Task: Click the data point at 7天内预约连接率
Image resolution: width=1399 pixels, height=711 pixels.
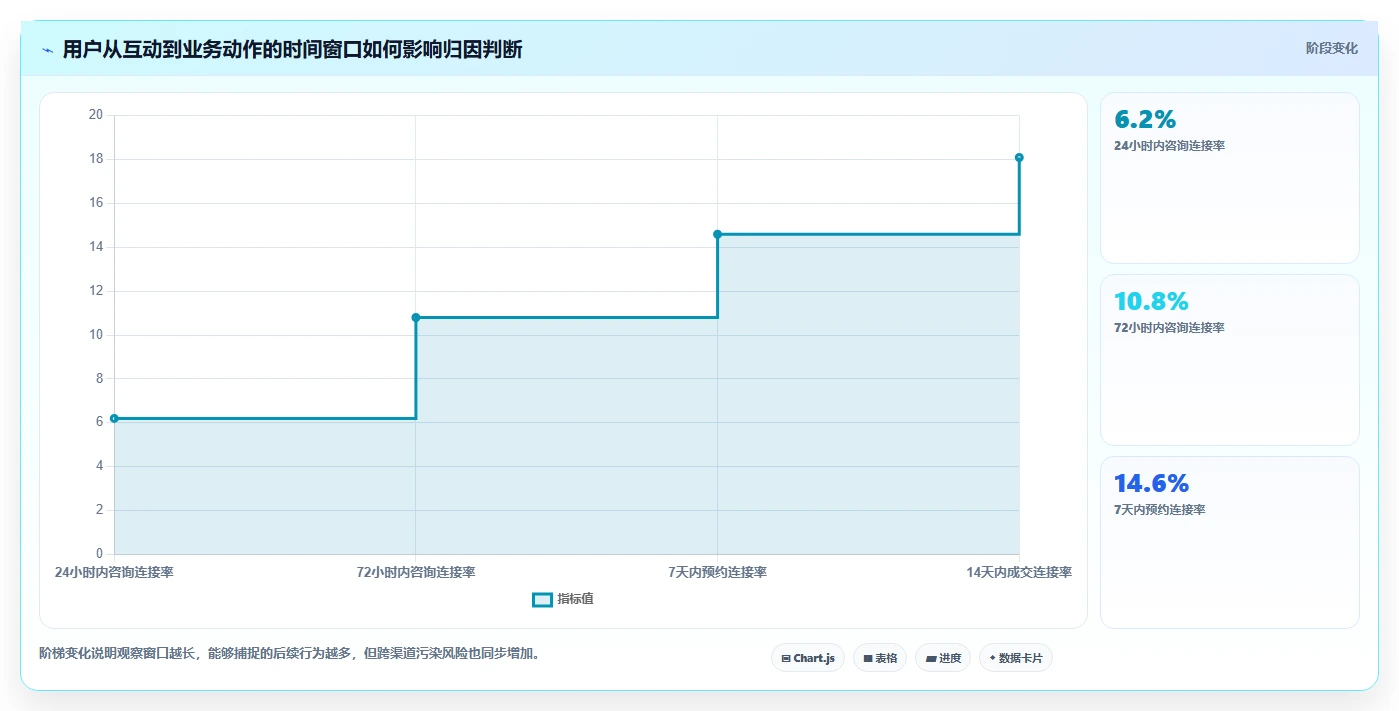Action: [717, 234]
